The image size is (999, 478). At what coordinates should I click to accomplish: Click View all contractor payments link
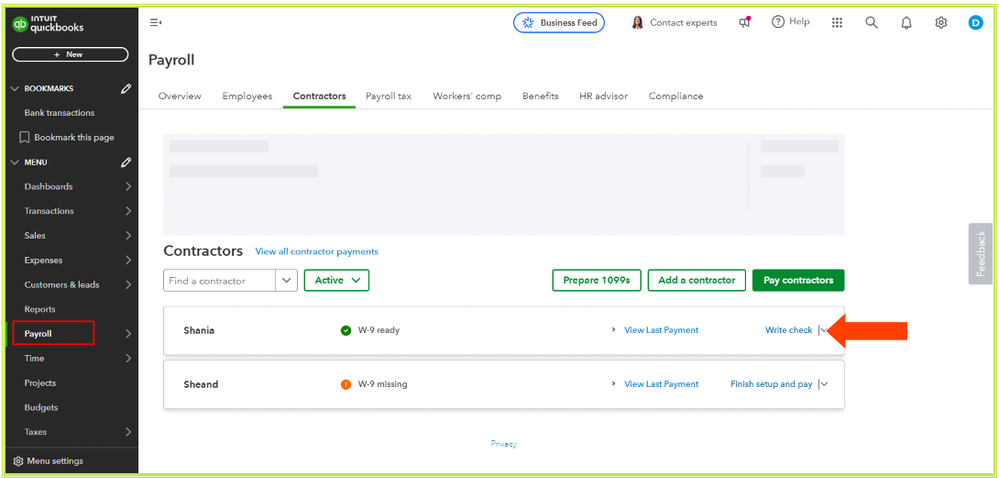[317, 252]
